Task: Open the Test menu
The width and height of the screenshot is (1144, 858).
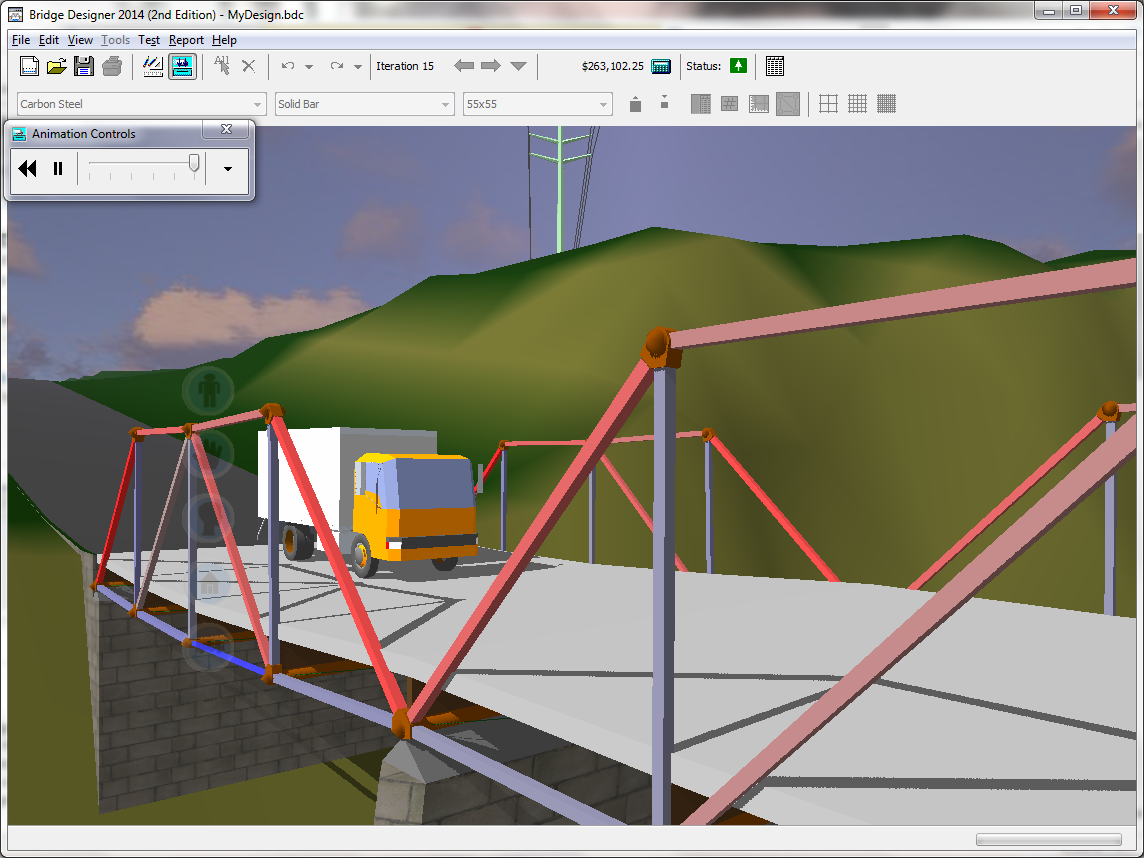Action: [x=149, y=40]
